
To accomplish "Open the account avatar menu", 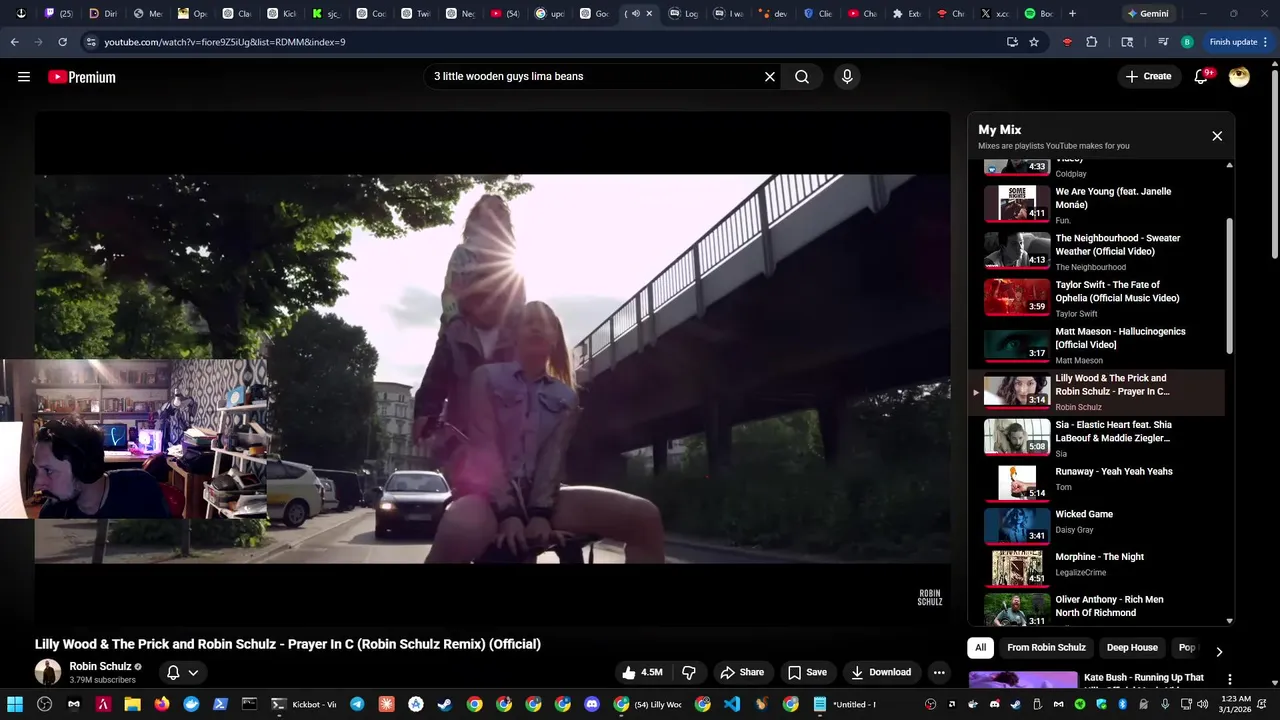I will pyautogui.click(x=1239, y=77).
